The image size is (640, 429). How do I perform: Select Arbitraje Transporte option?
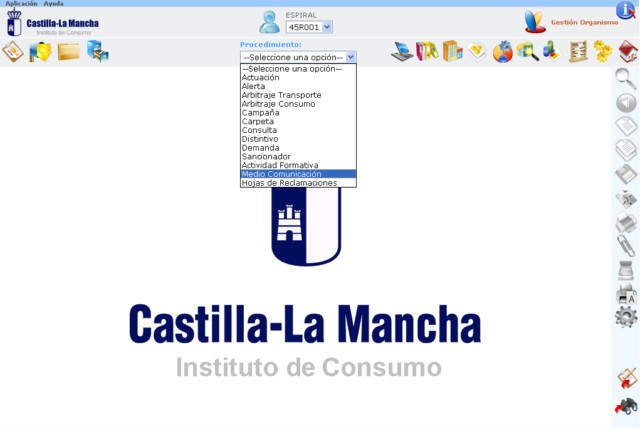click(298, 95)
